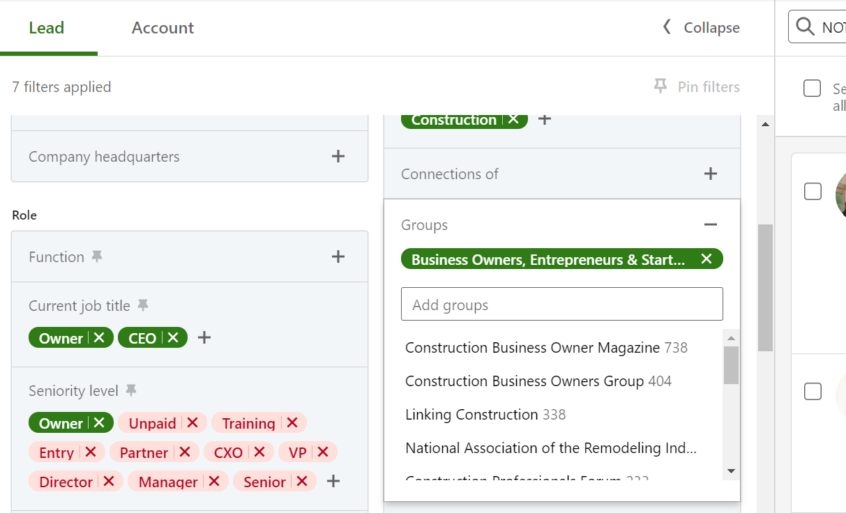Click the search magnifier icon

[805, 26]
